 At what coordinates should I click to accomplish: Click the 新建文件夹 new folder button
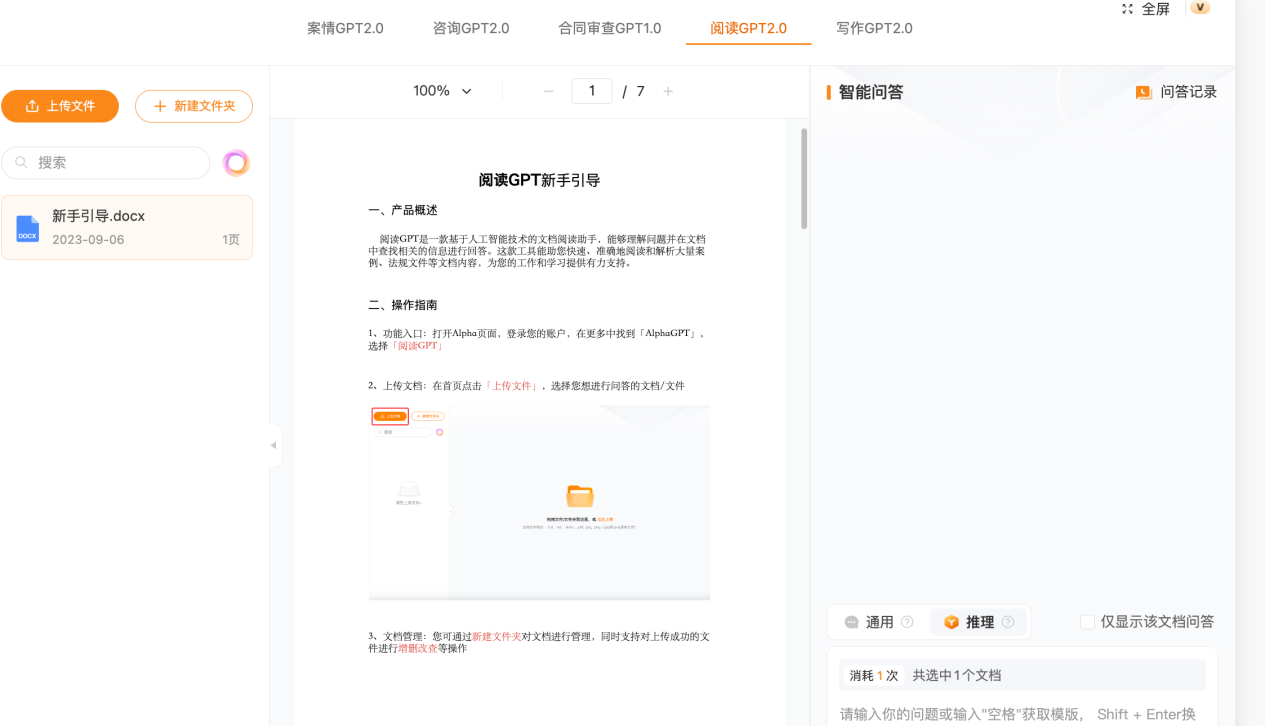point(194,106)
